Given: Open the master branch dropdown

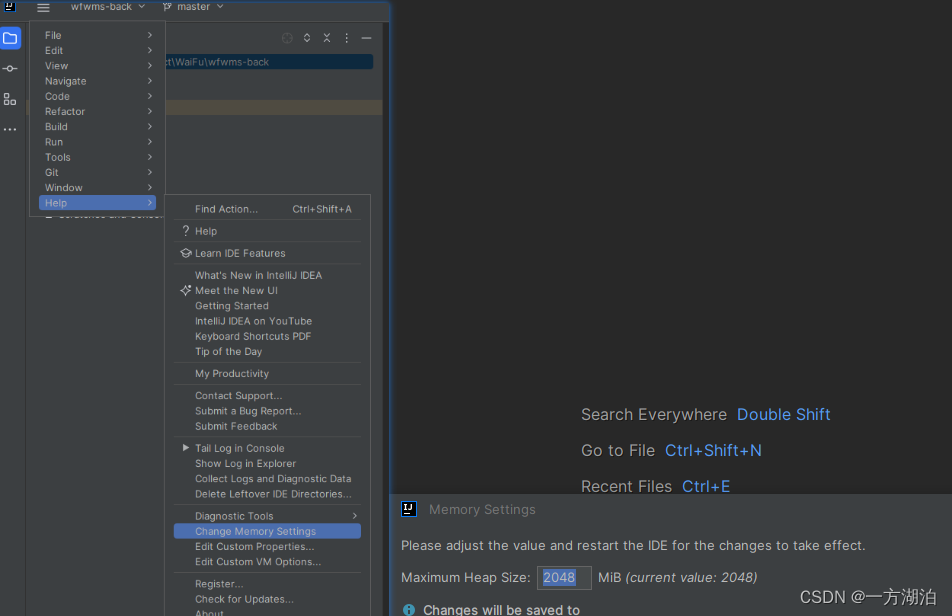Looking at the screenshot, I should point(200,7).
